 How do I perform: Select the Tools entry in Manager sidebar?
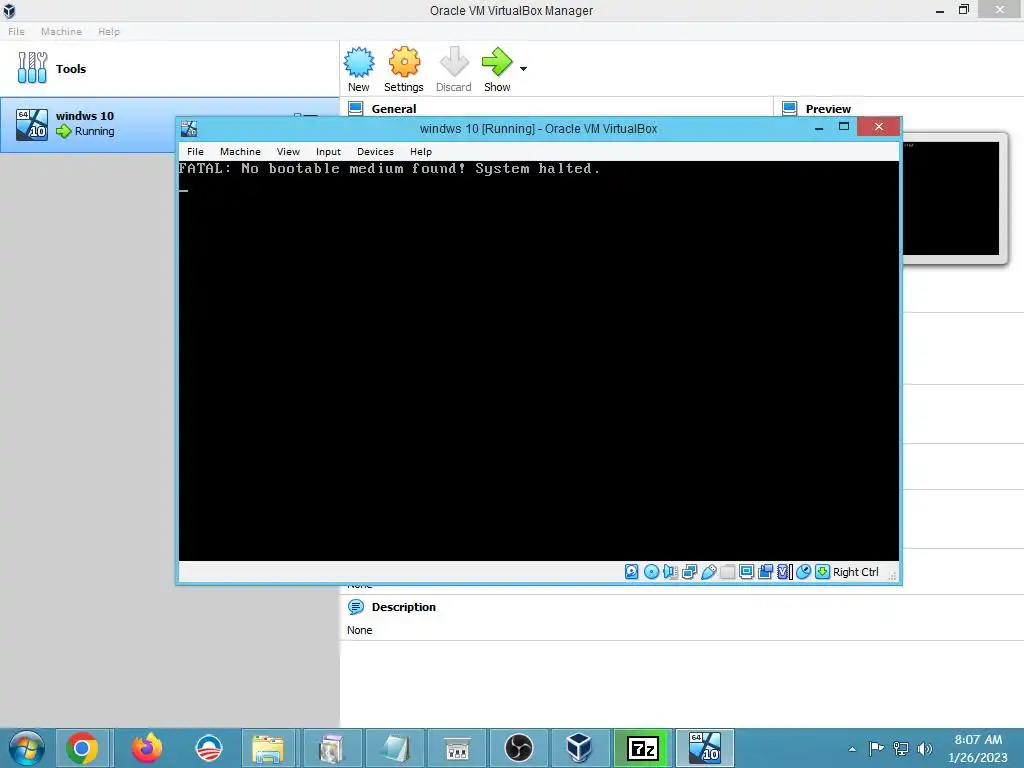[x=169, y=69]
